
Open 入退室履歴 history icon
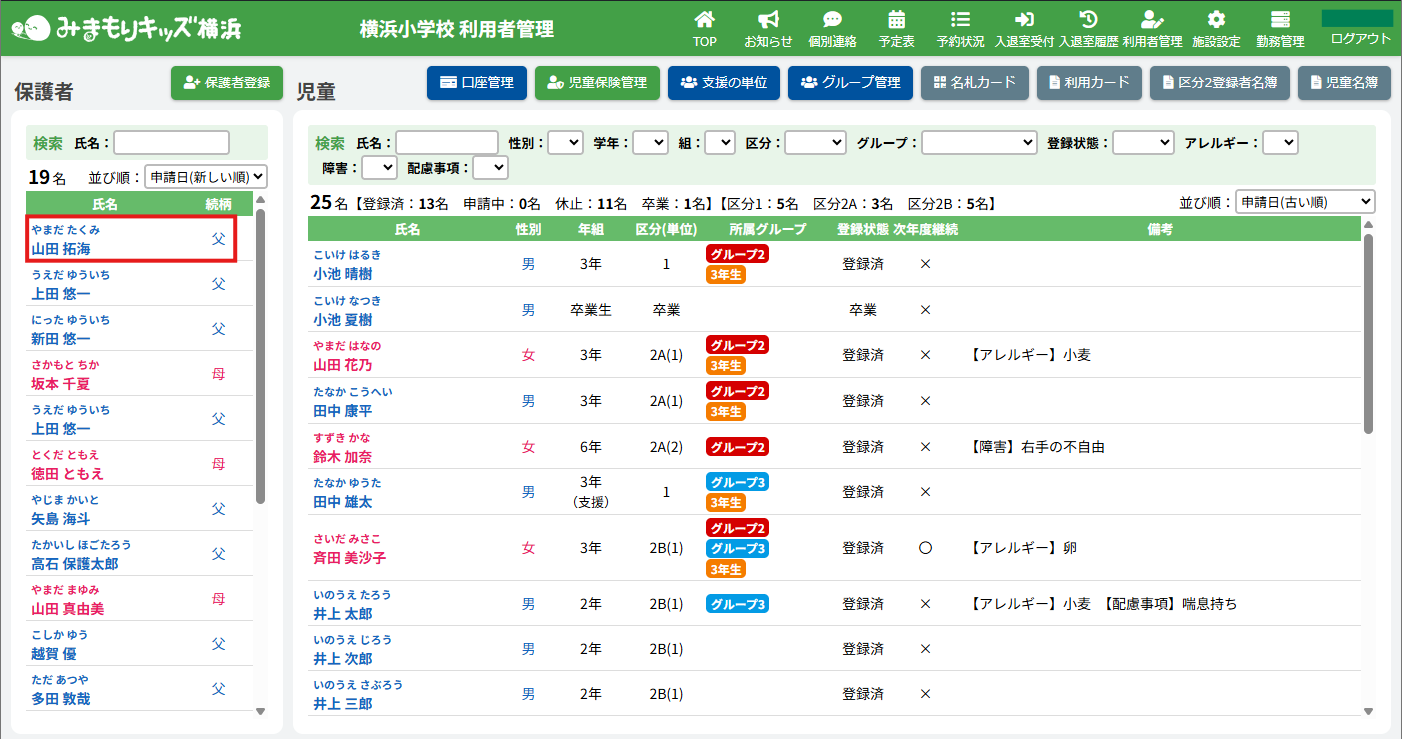click(x=1089, y=20)
